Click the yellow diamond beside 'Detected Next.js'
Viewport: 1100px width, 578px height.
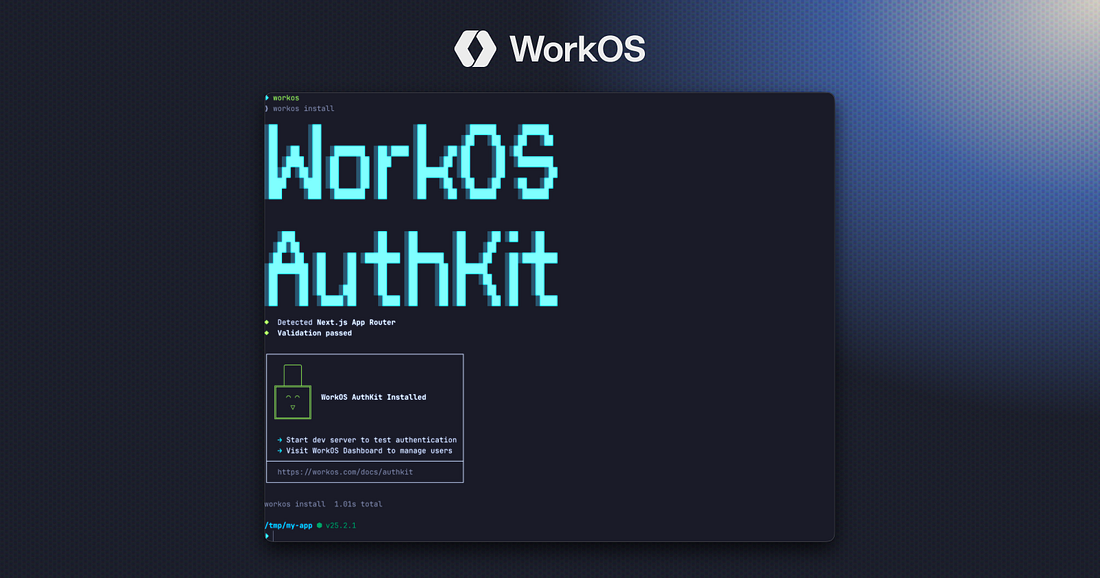click(267, 323)
